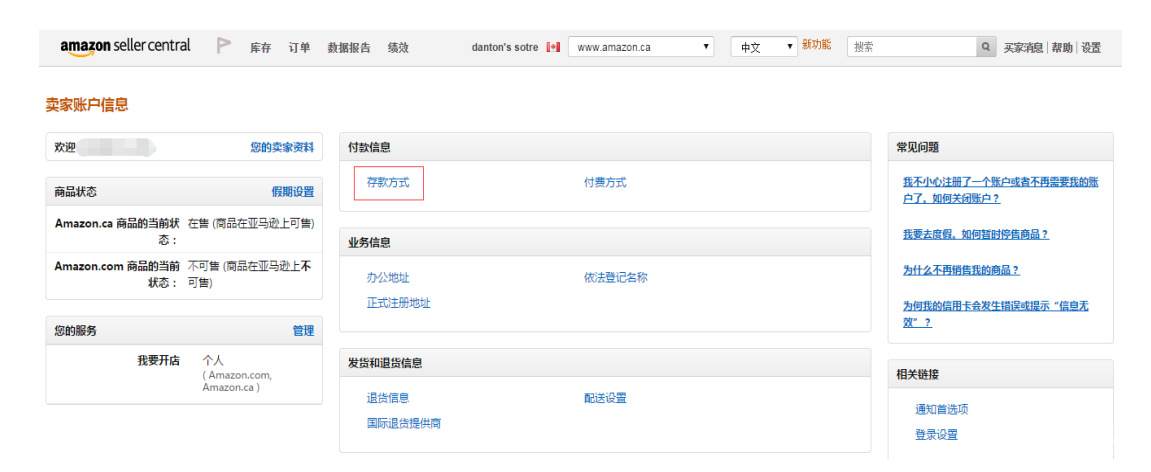Open 存款方式 under 付款信息
This screenshot has height=472, width=1151.
click(x=388, y=183)
